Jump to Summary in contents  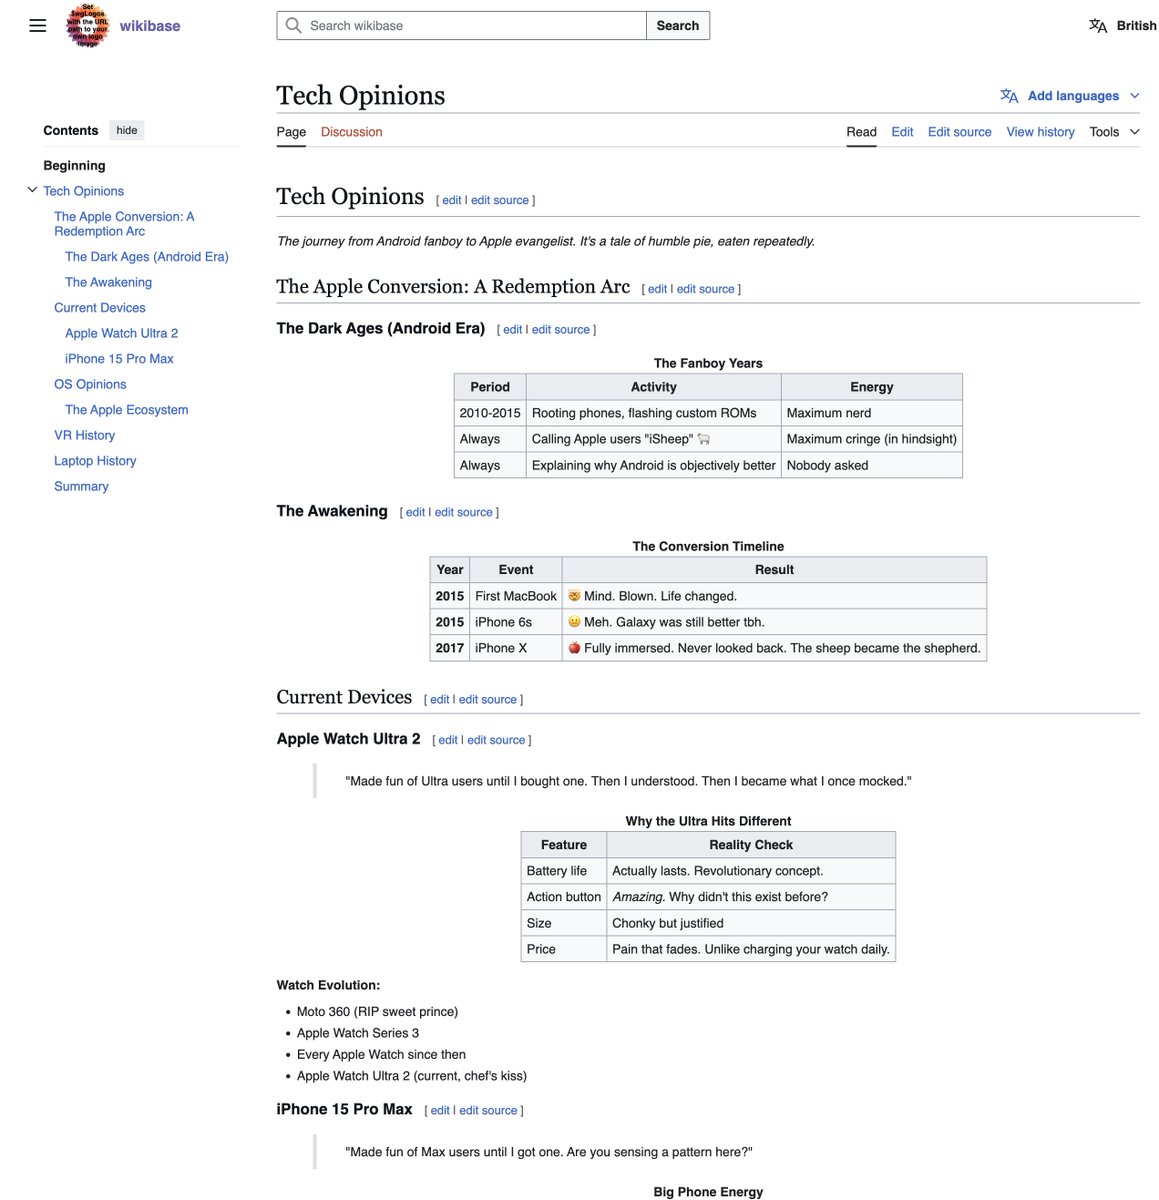click(x=81, y=487)
